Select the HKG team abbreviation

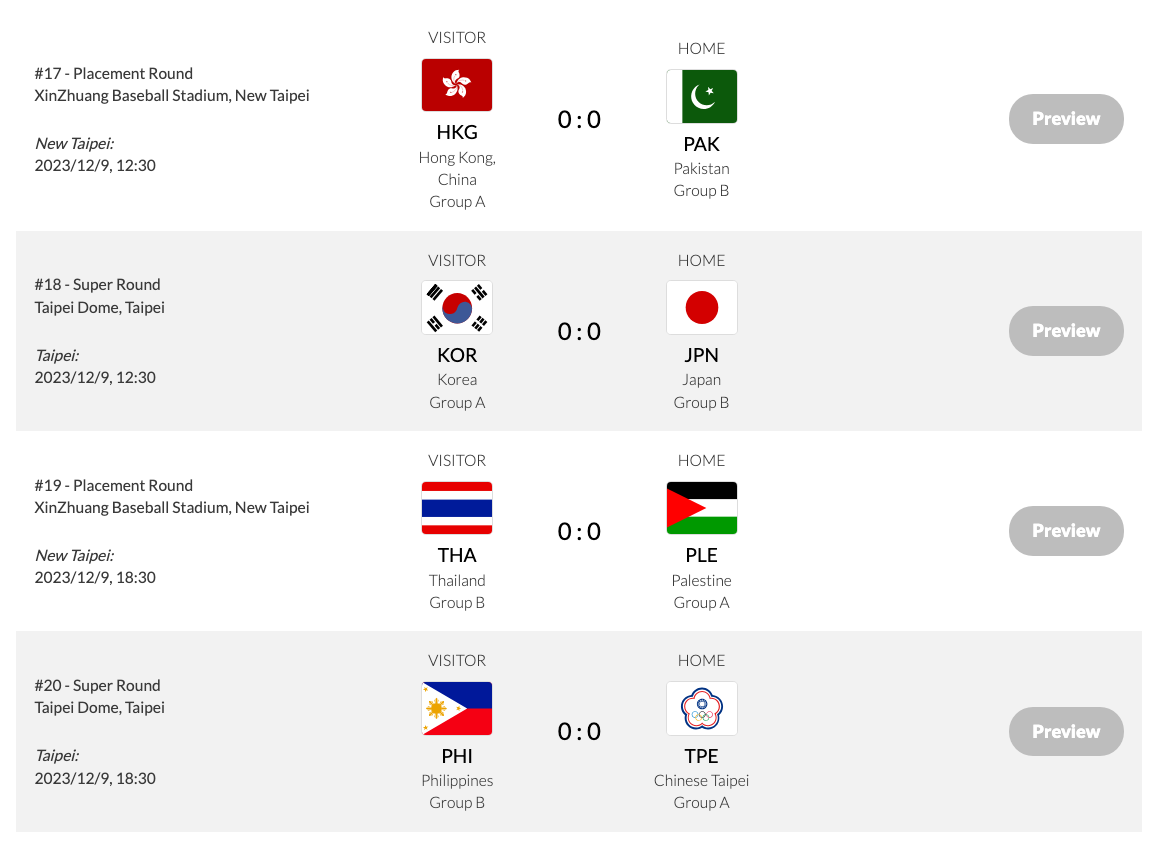pyautogui.click(x=457, y=132)
